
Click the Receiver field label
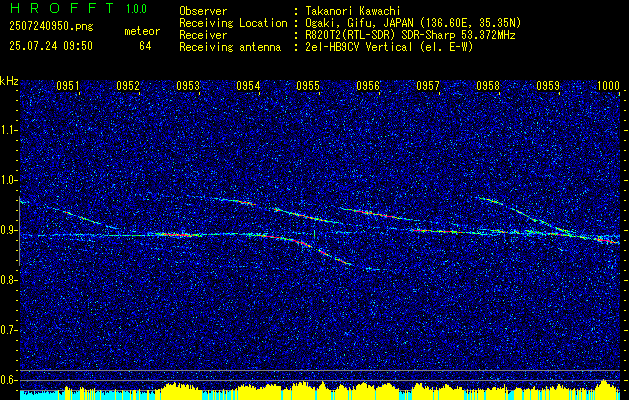coord(203,35)
